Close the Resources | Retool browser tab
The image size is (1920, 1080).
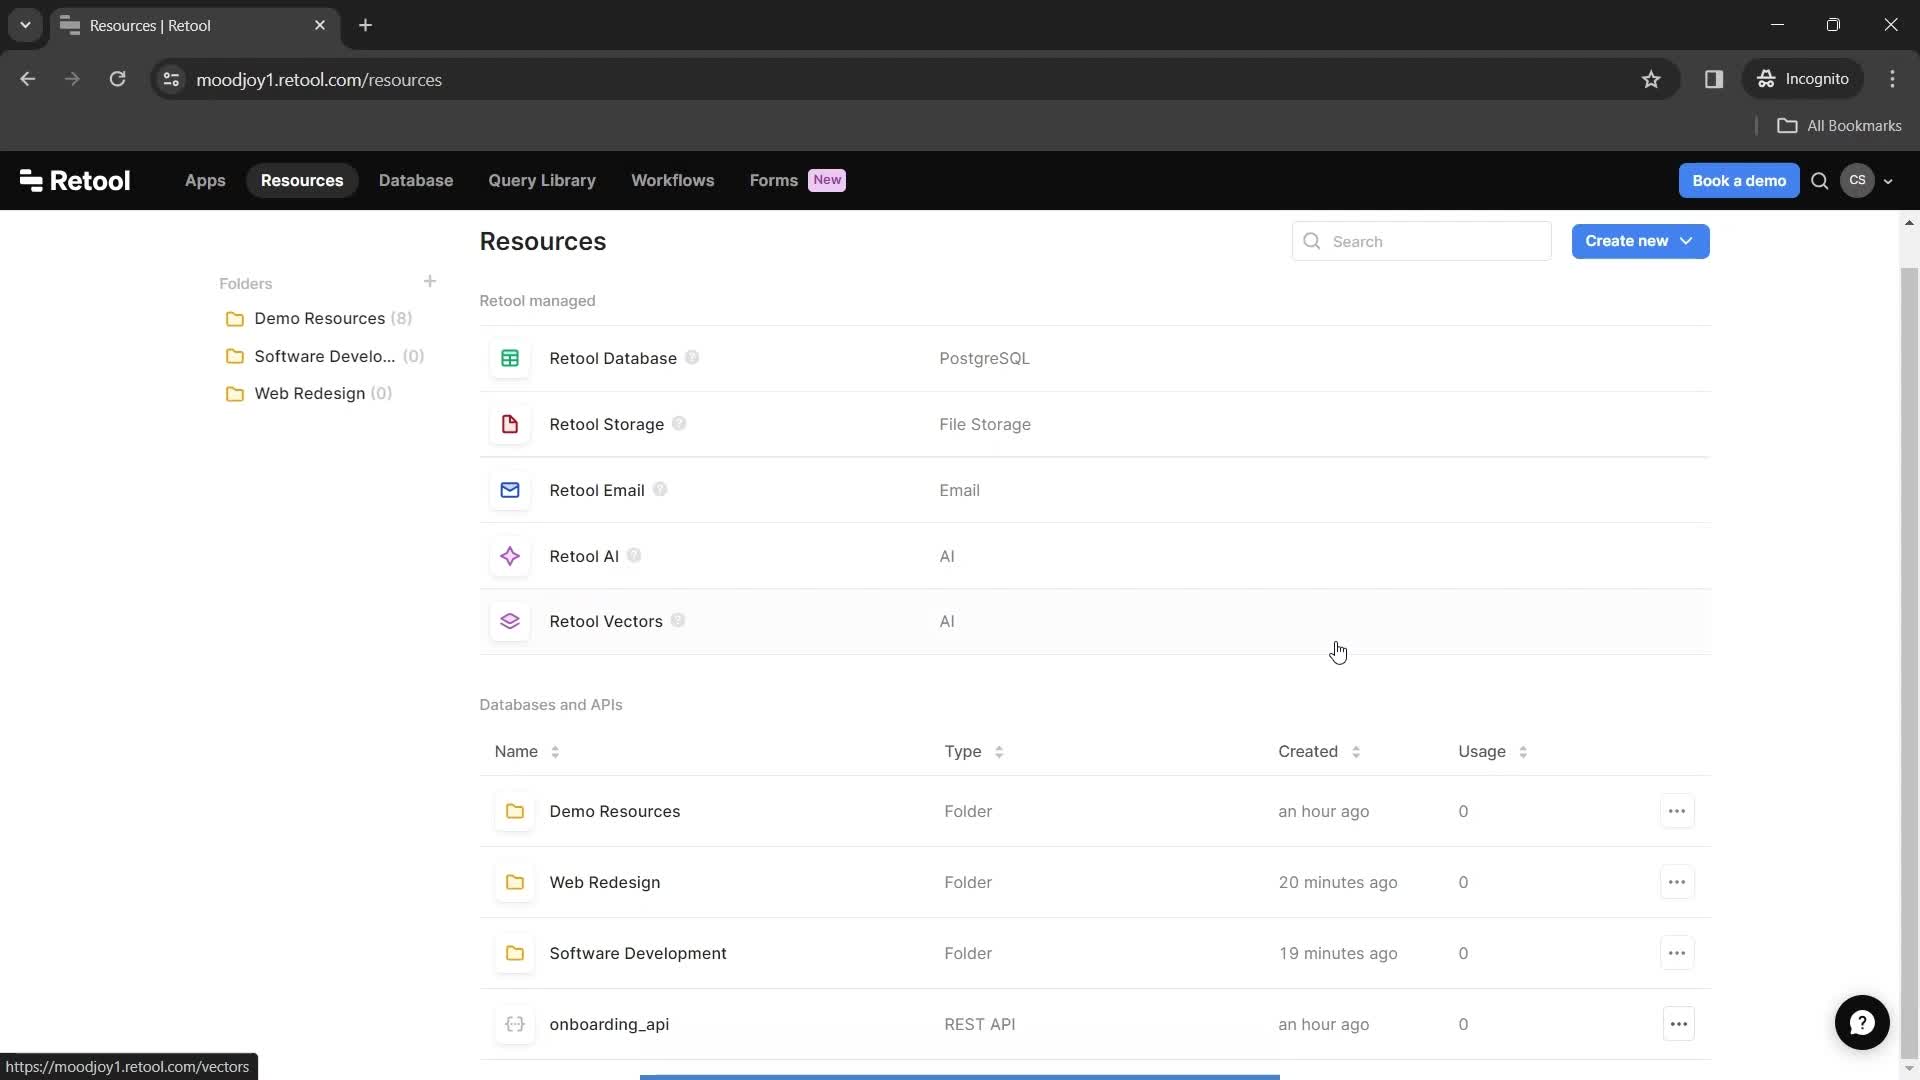(320, 25)
